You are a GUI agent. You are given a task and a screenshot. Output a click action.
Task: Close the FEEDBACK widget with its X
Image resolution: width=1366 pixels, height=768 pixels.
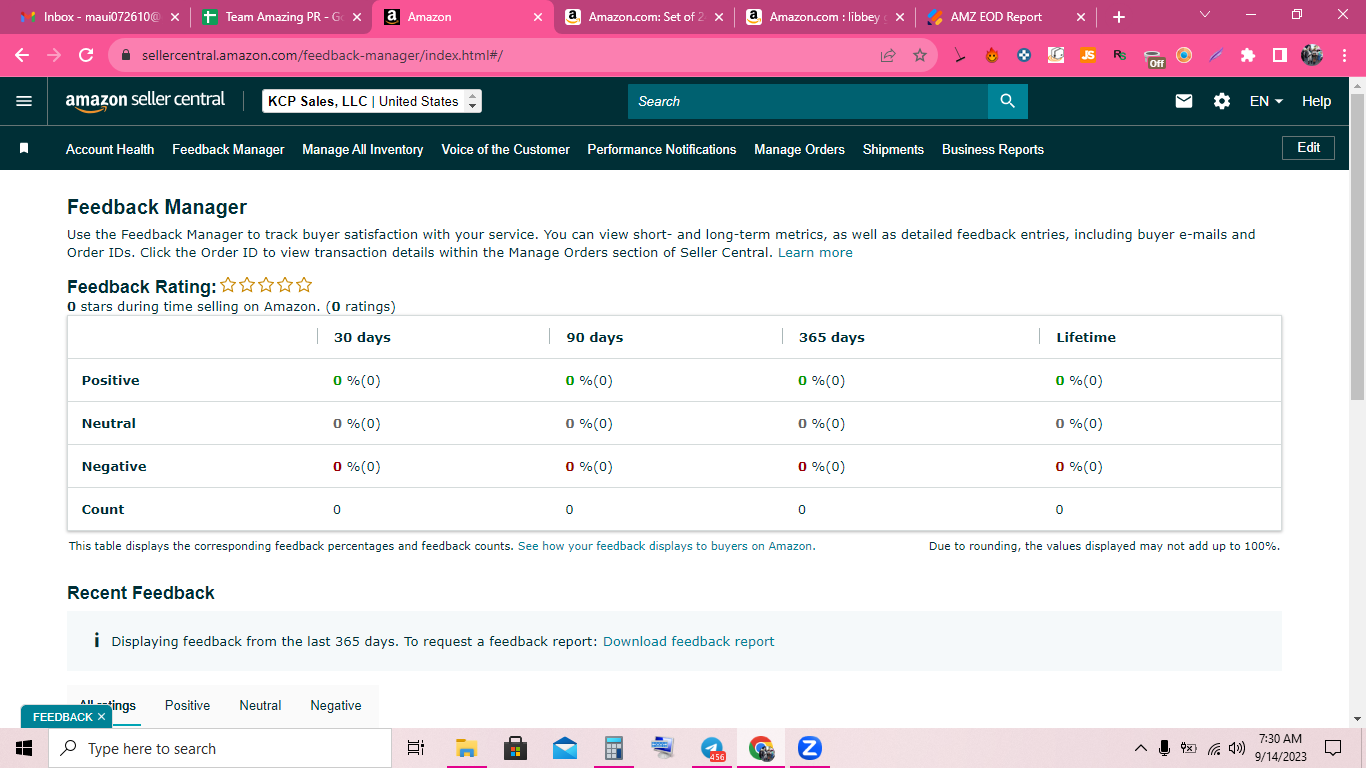[101, 717]
